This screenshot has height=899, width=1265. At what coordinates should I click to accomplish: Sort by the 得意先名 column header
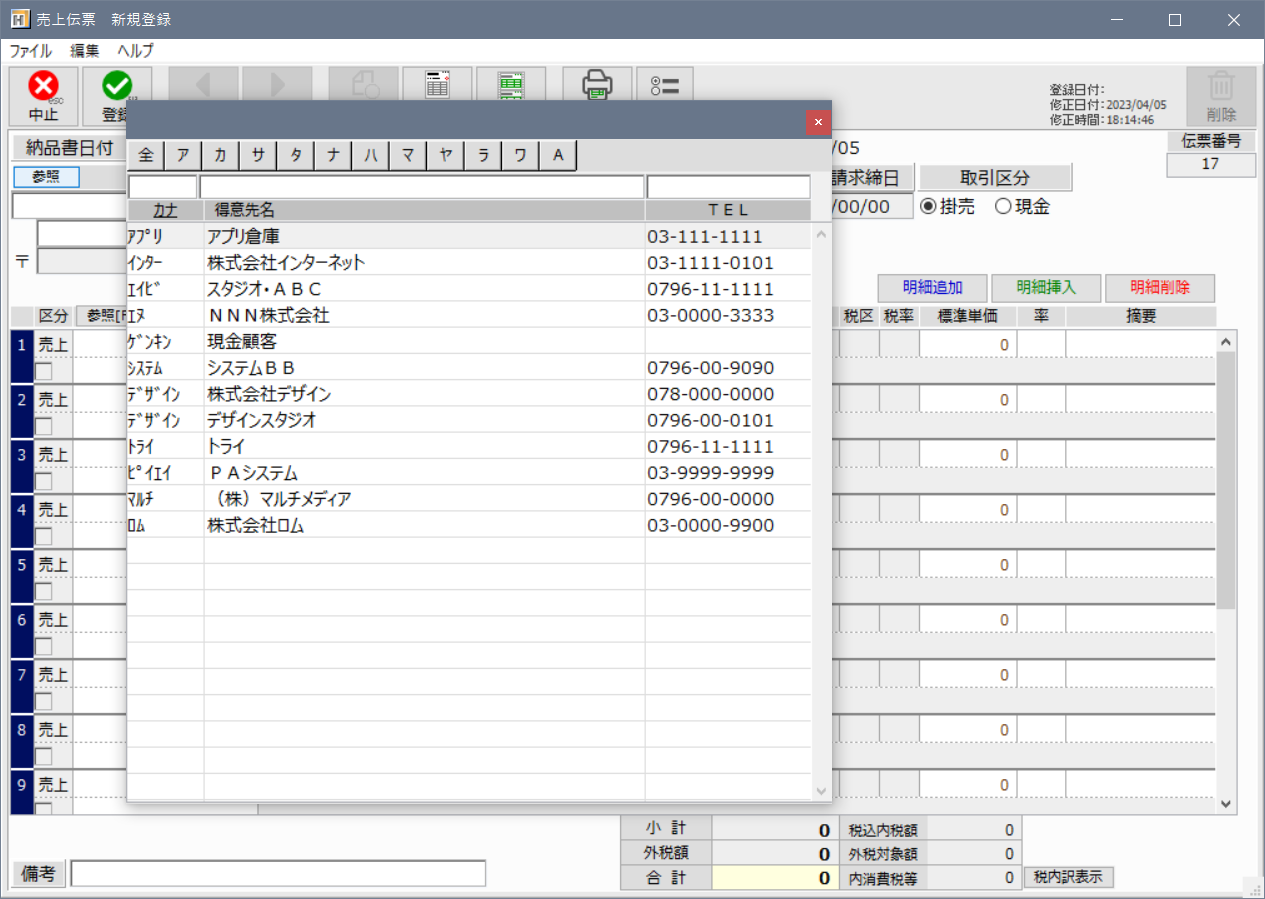[425, 211]
